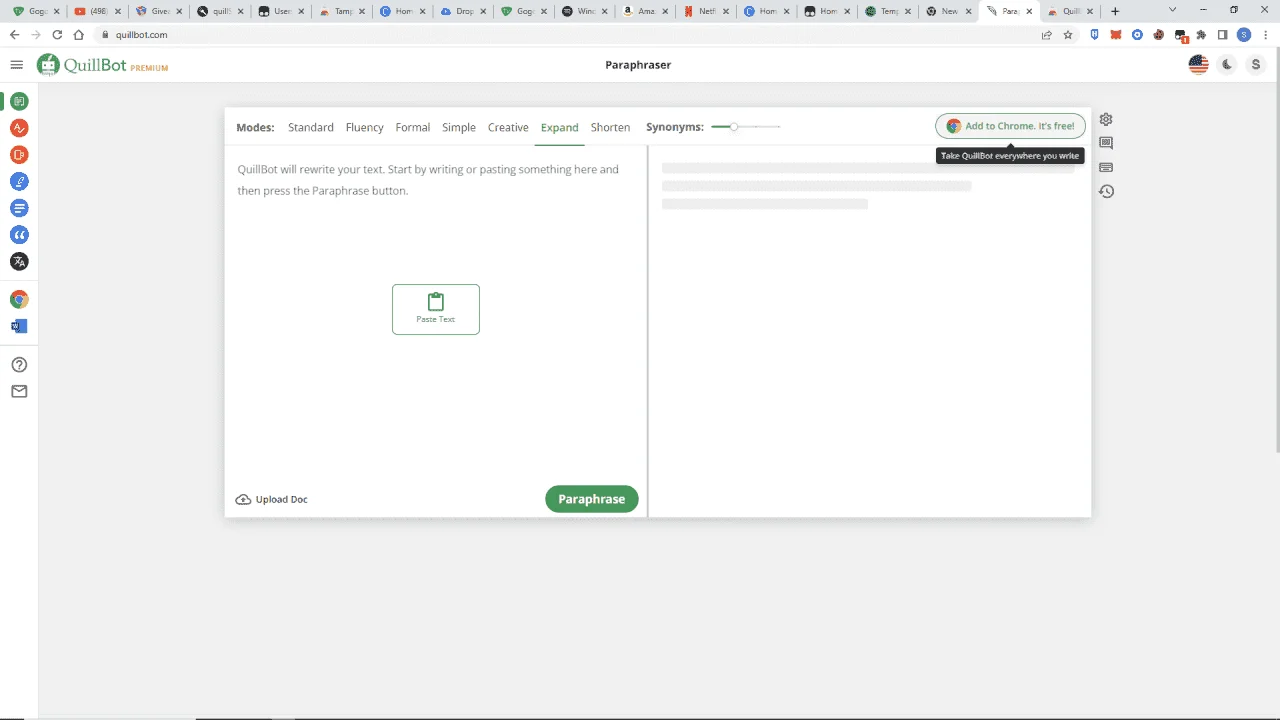1280x720 pixels.
Task: Select the Fluency mode
Action: pyautogui.click(x=365, y=127)
